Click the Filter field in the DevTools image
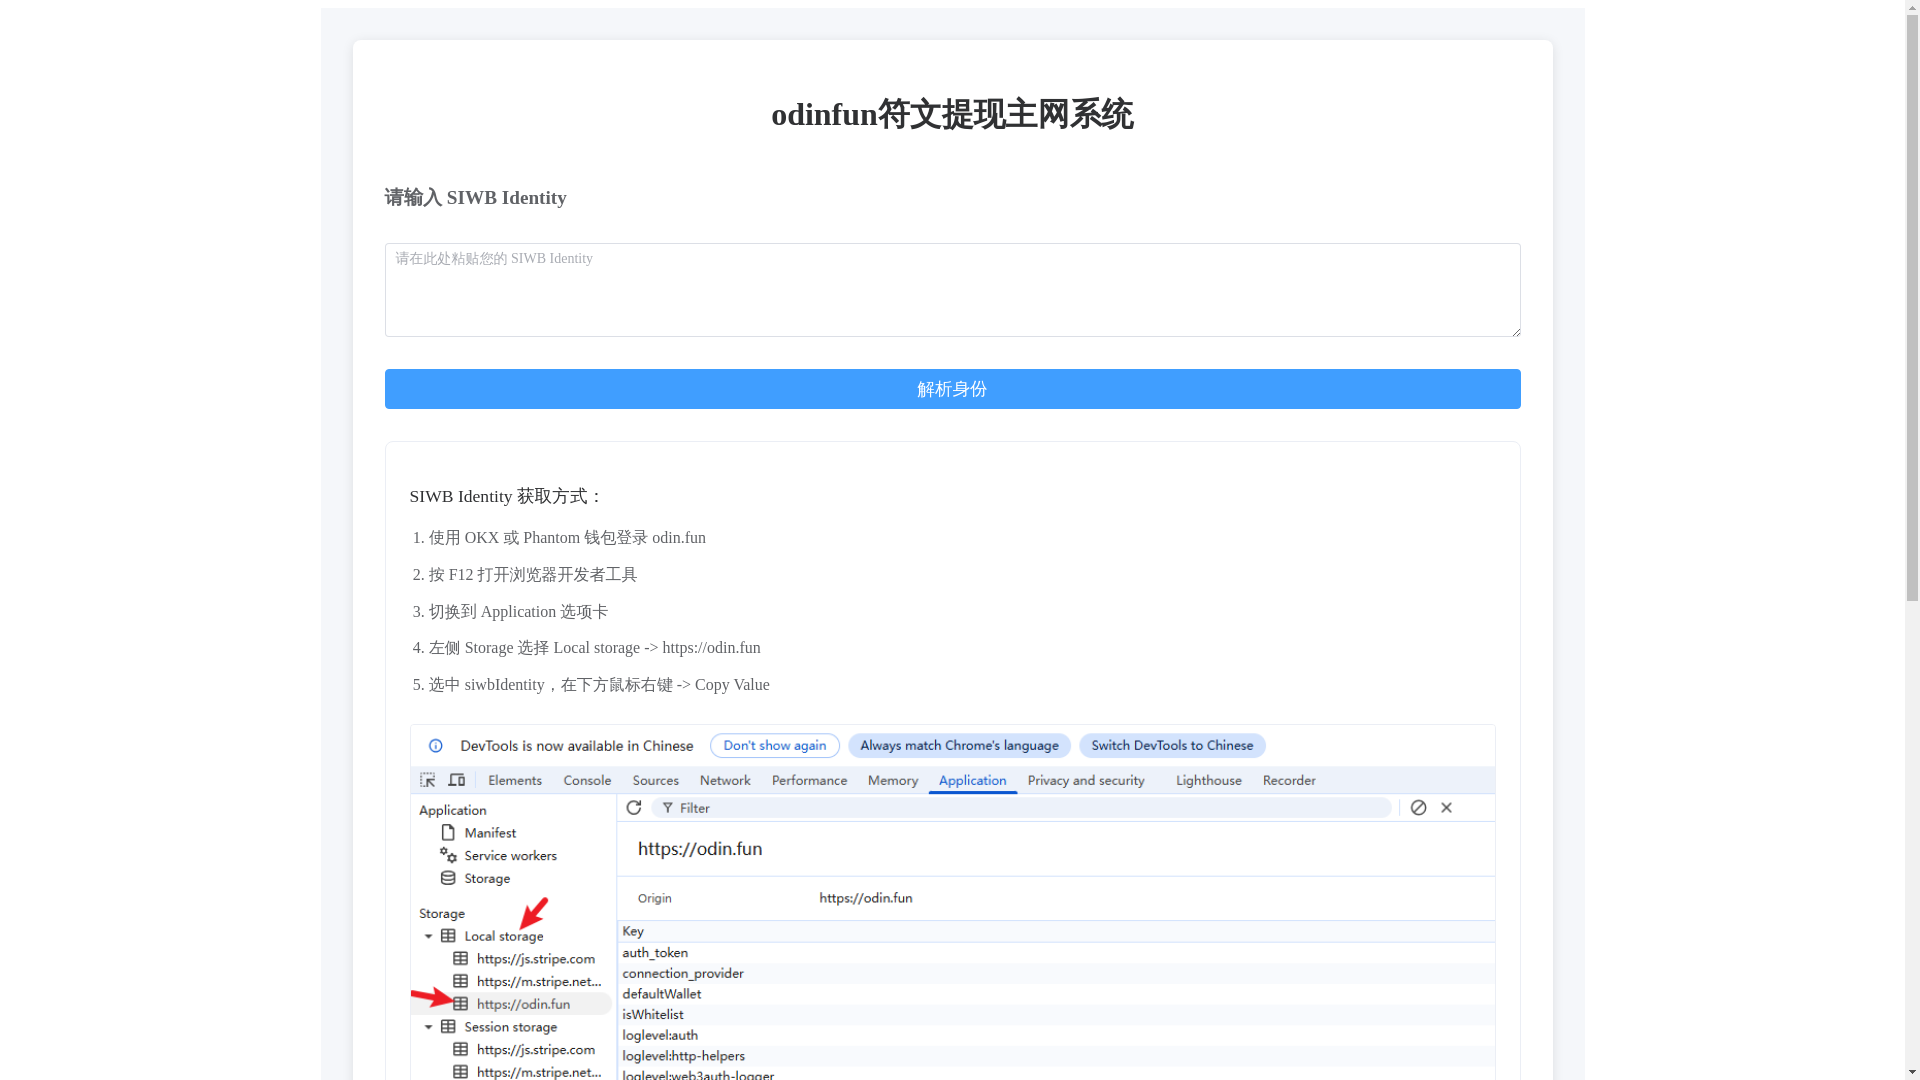 tap(1022, 808)
